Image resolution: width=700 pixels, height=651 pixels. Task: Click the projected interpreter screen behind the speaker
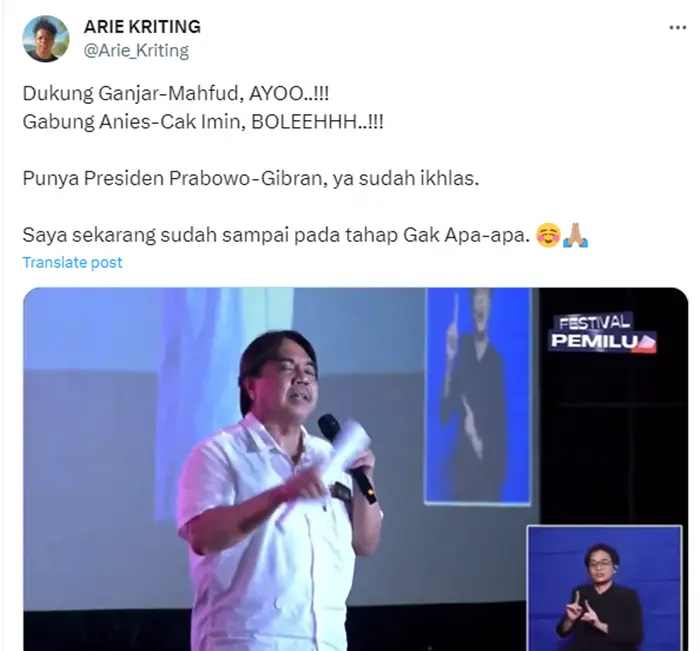pos(478,396)
